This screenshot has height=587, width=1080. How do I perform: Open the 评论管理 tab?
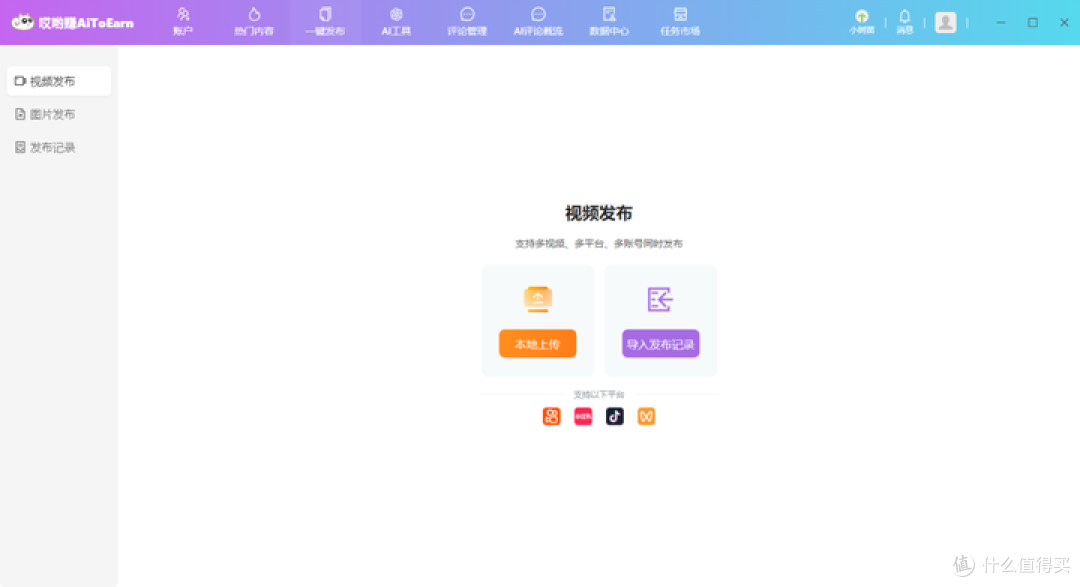(x=467, y=22)
